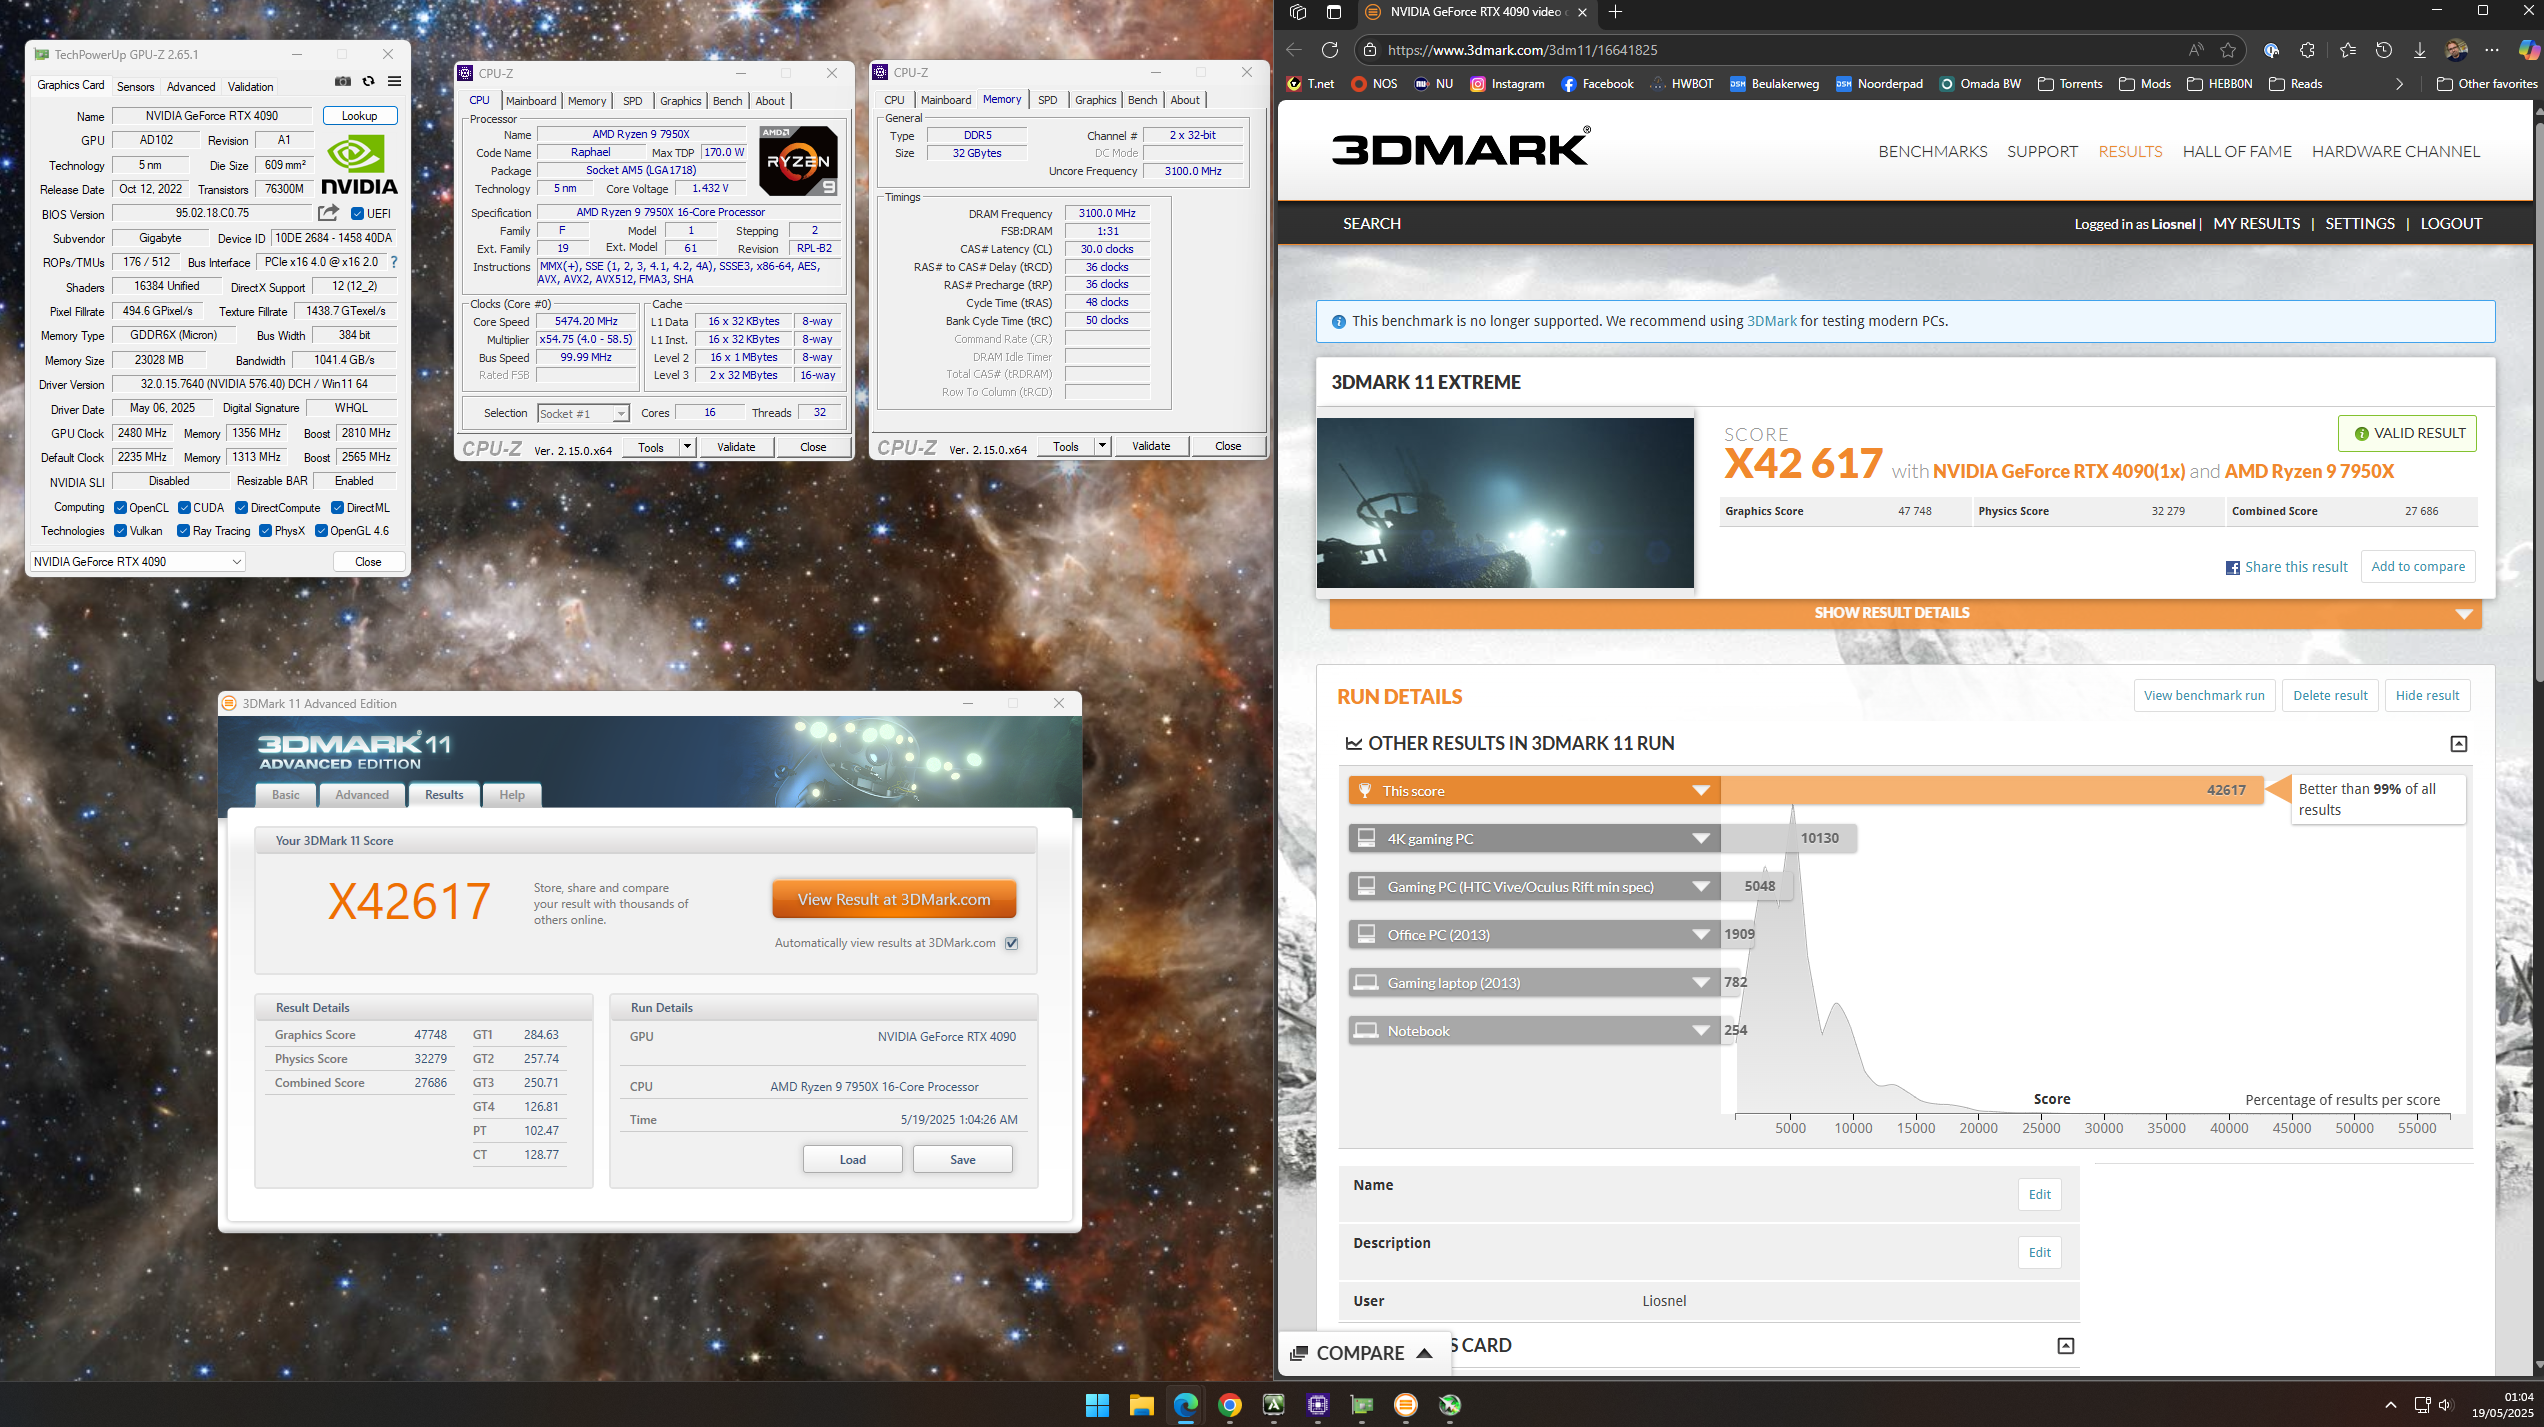
Task: Open the Edge tab actions icon
Action: [1334, 12]
